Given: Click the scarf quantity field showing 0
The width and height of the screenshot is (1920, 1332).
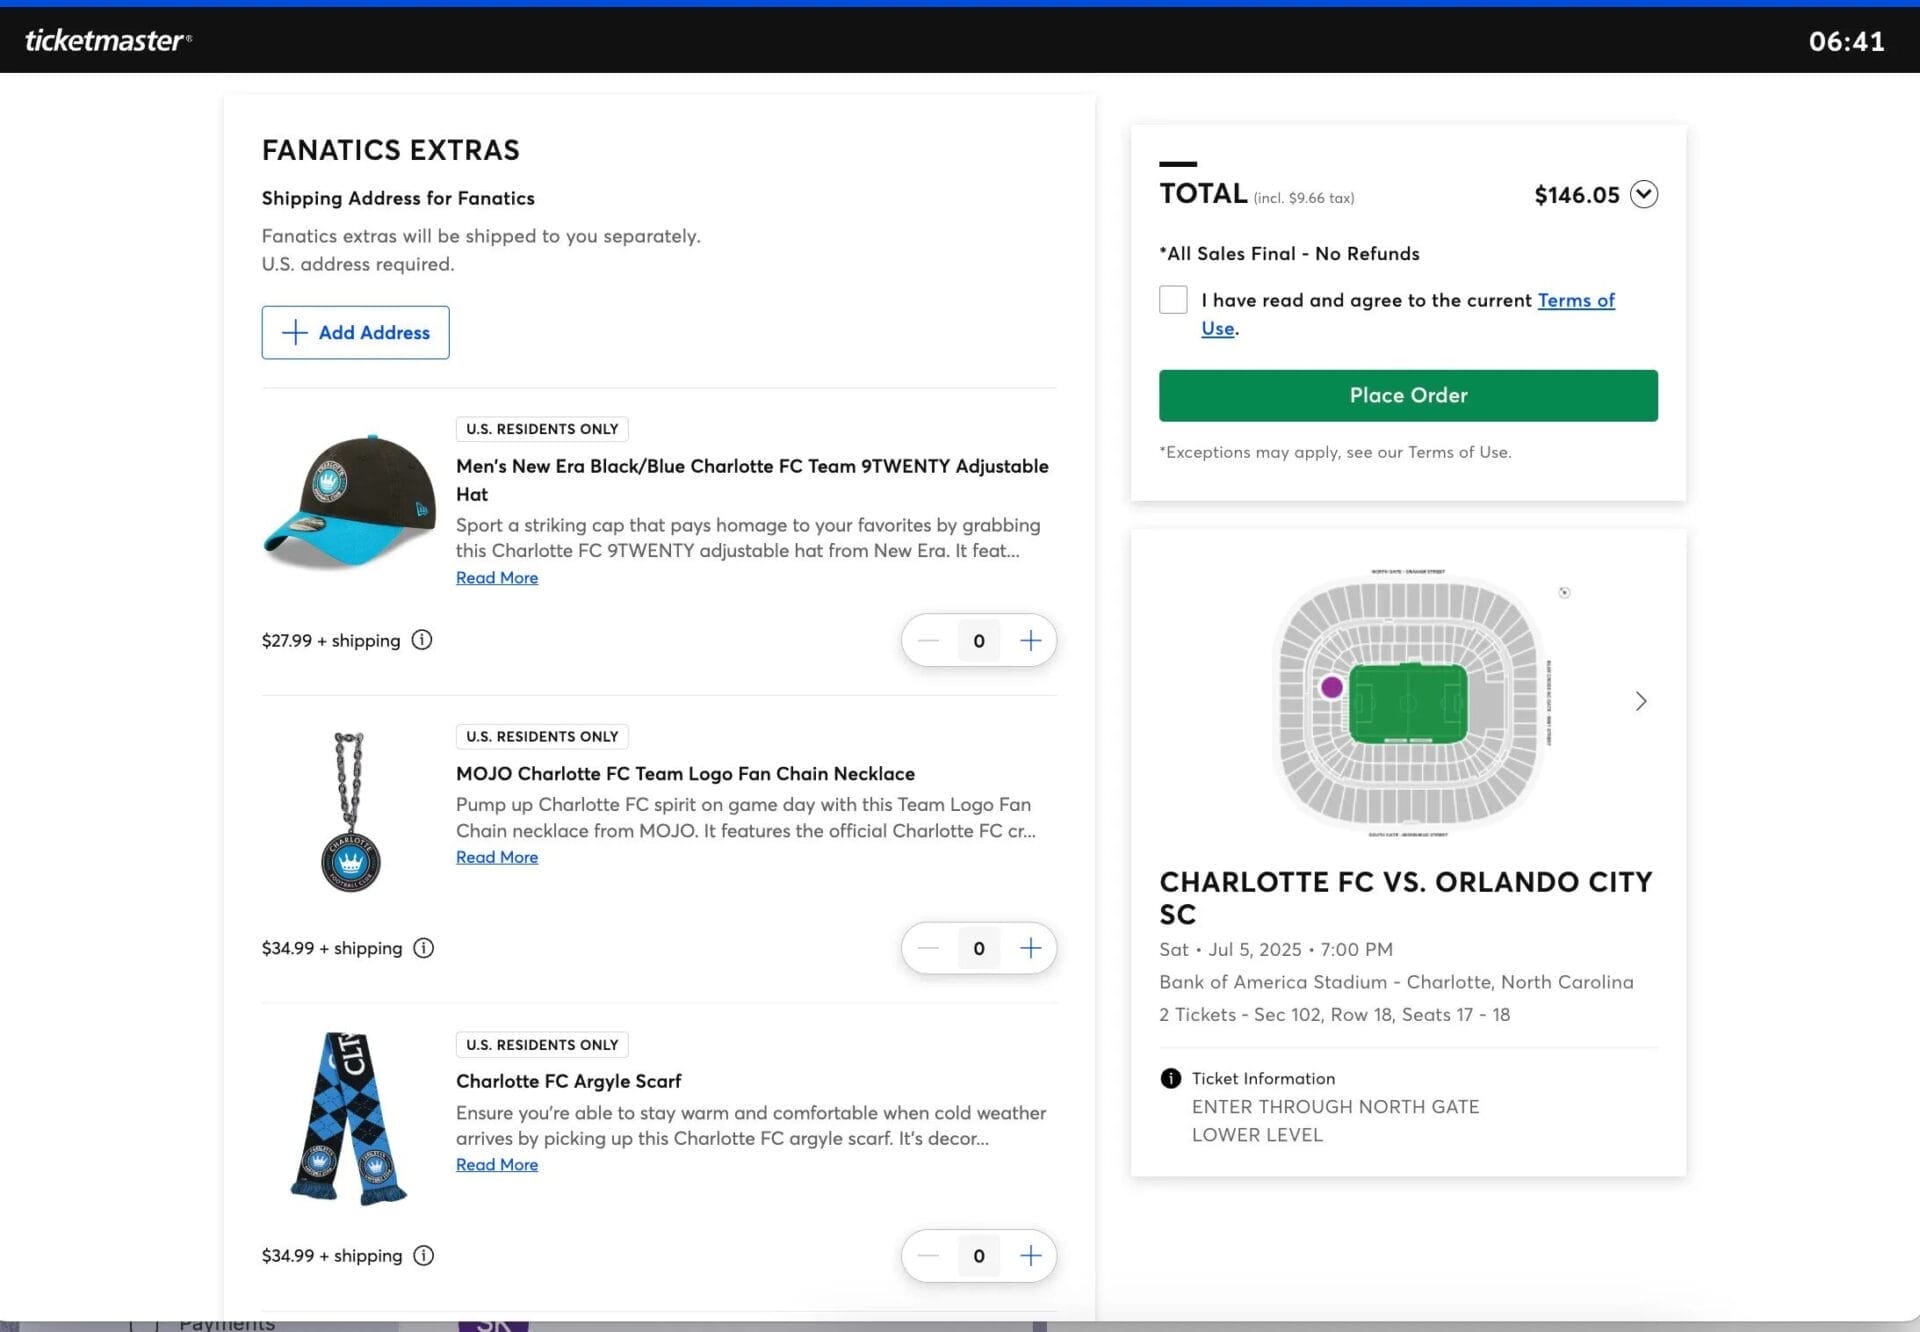Looking at the screenshot, I should 979,1256.
